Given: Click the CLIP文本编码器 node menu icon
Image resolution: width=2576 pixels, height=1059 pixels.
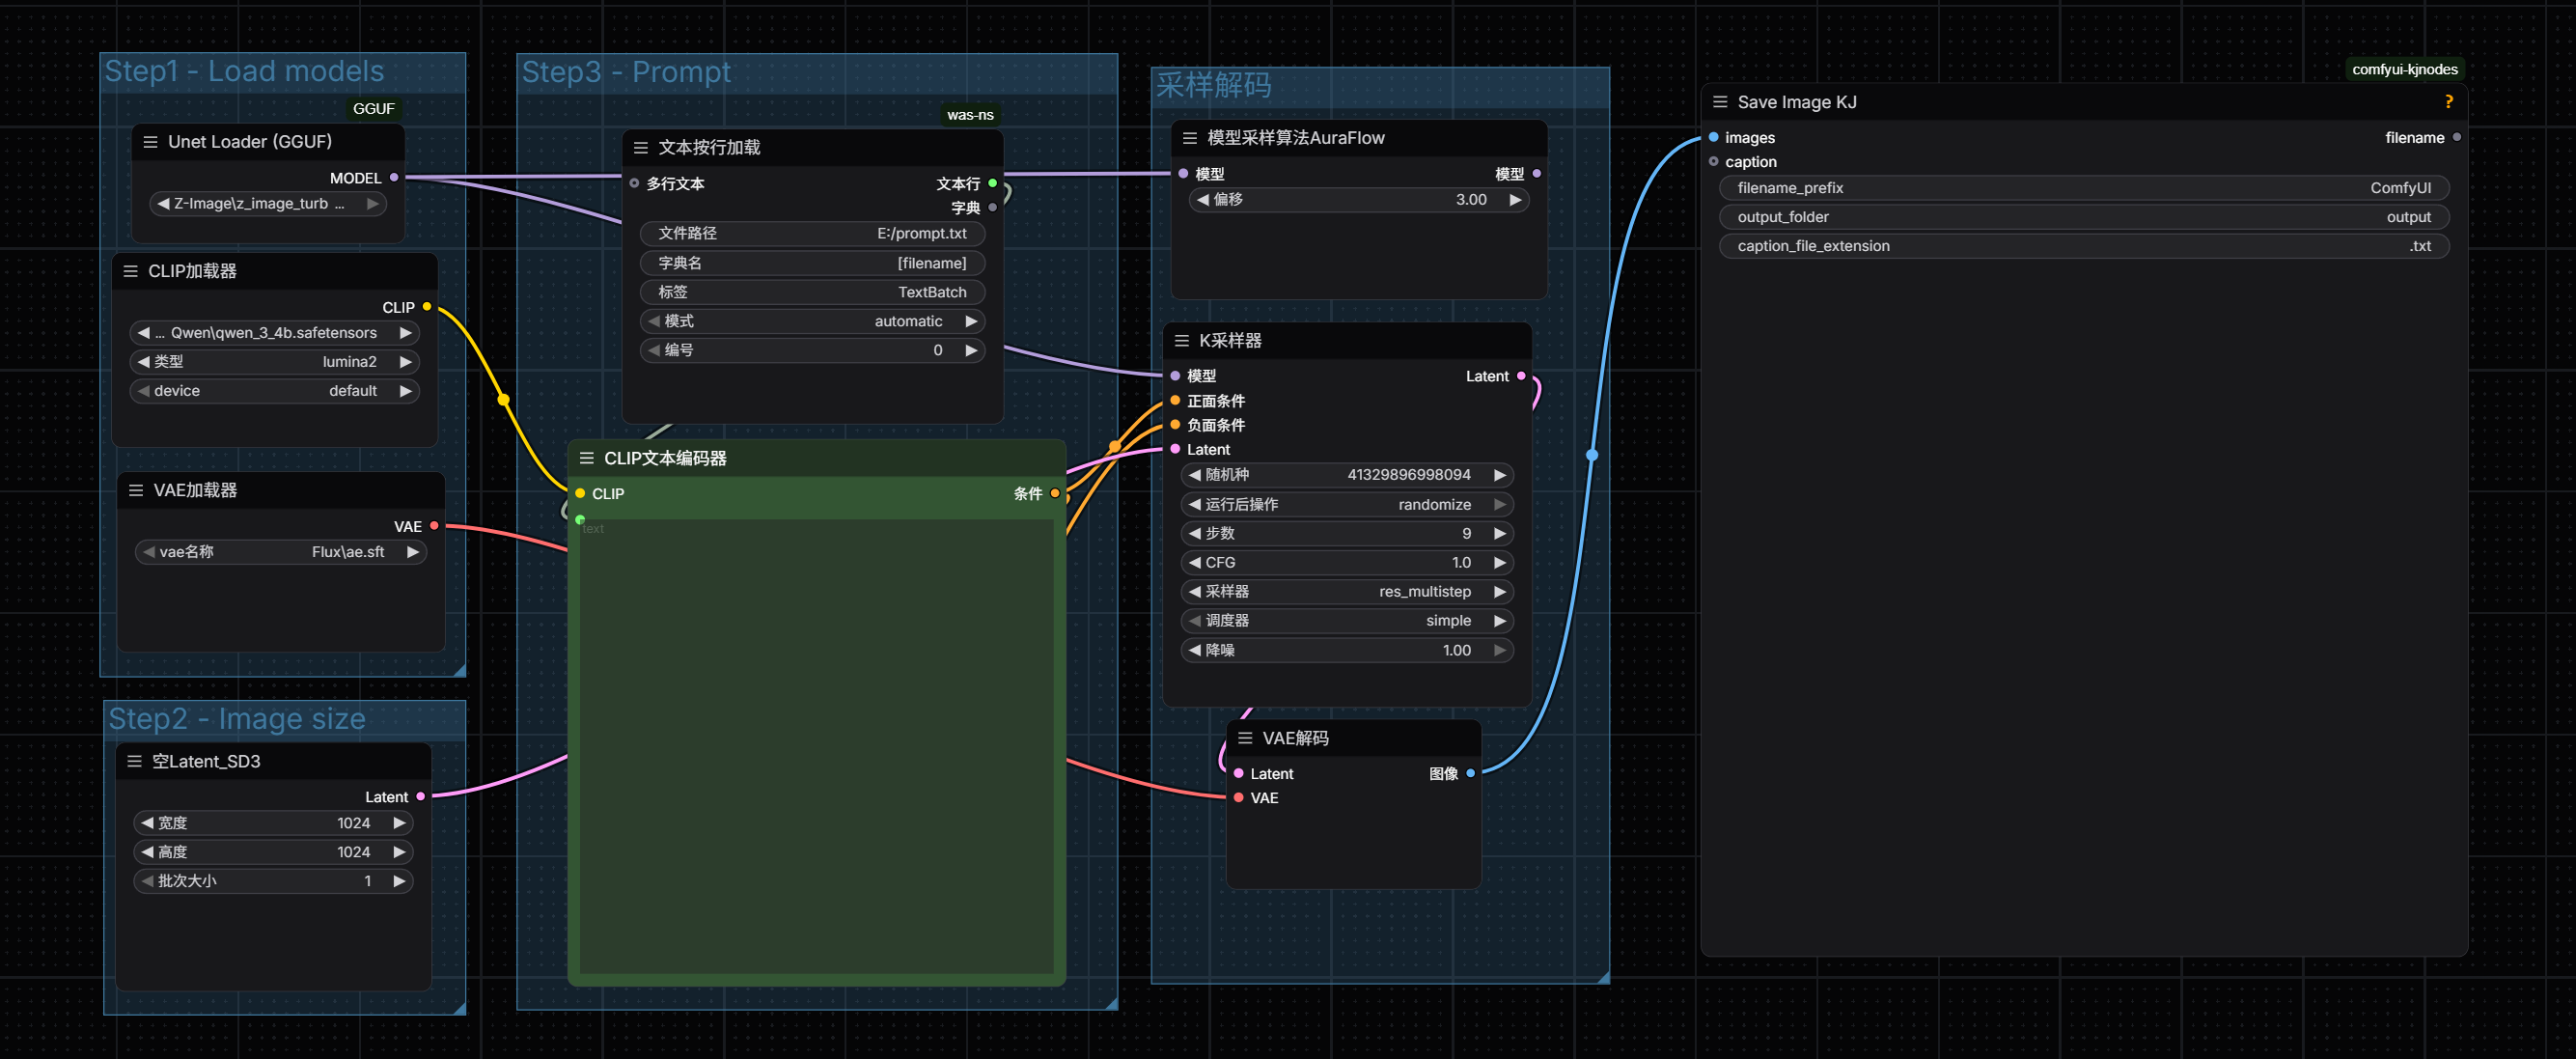Looking at the screenshot, I should coord(587,458).
